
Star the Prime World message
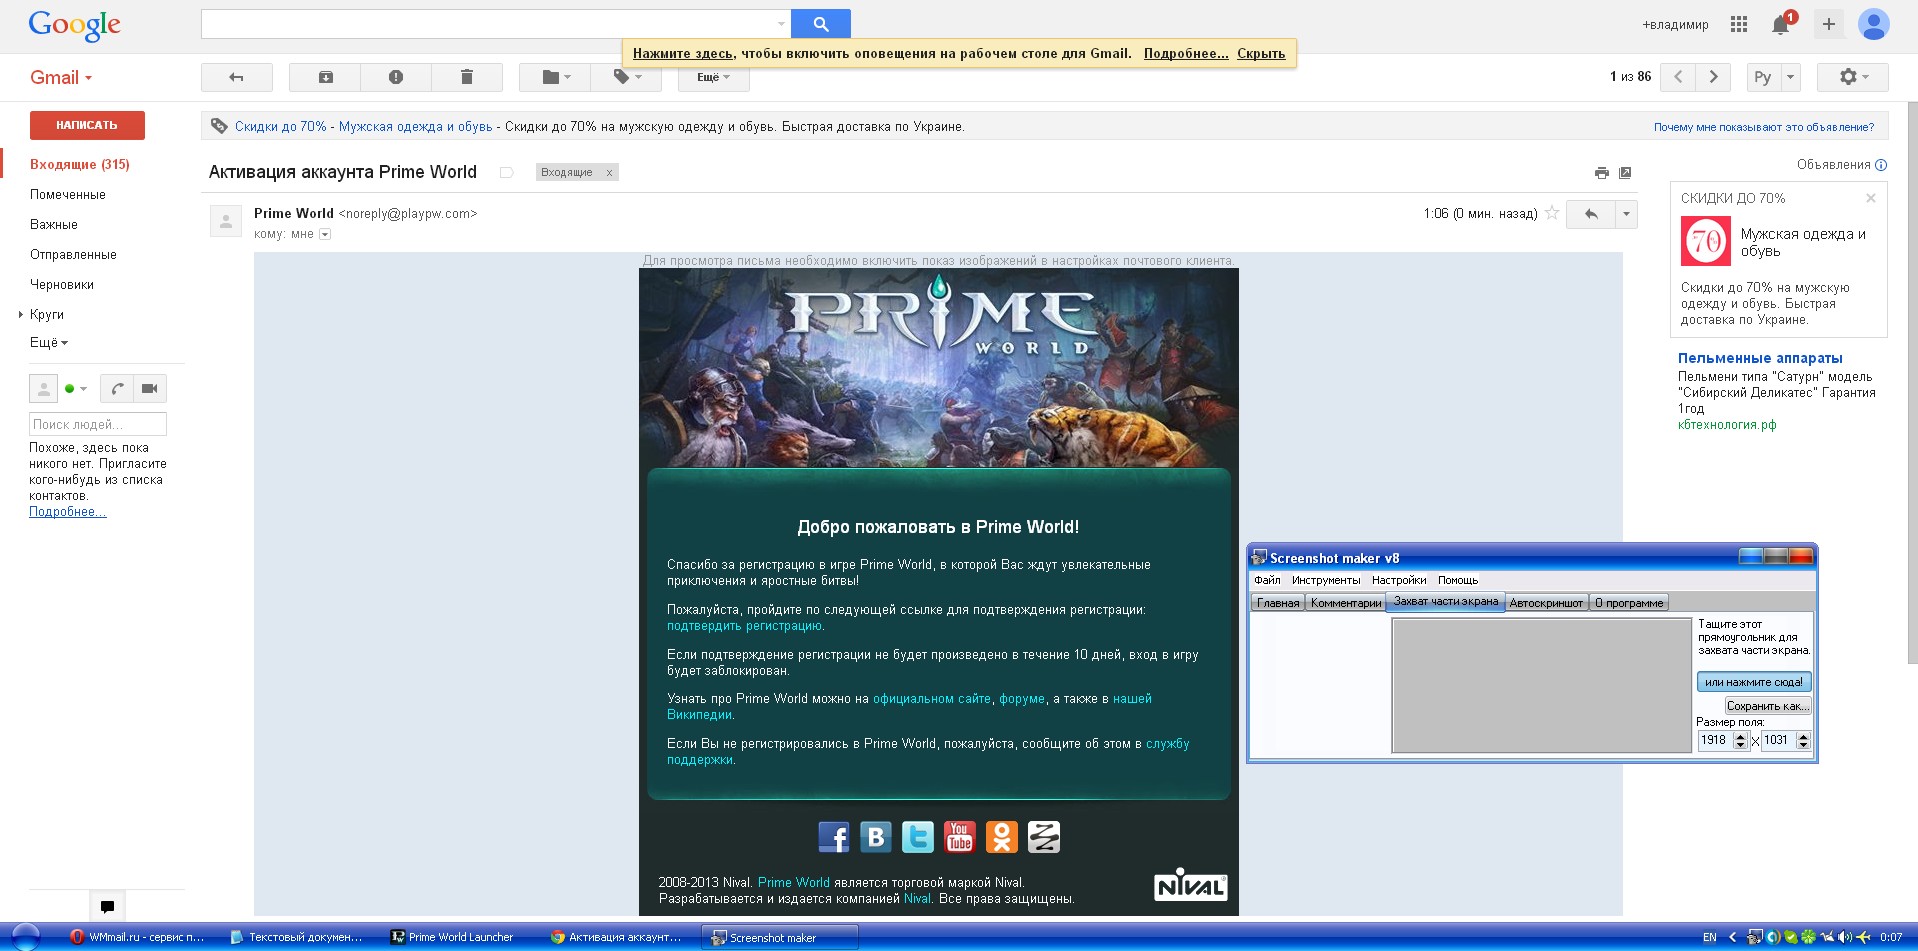[x=1552, y=213]
